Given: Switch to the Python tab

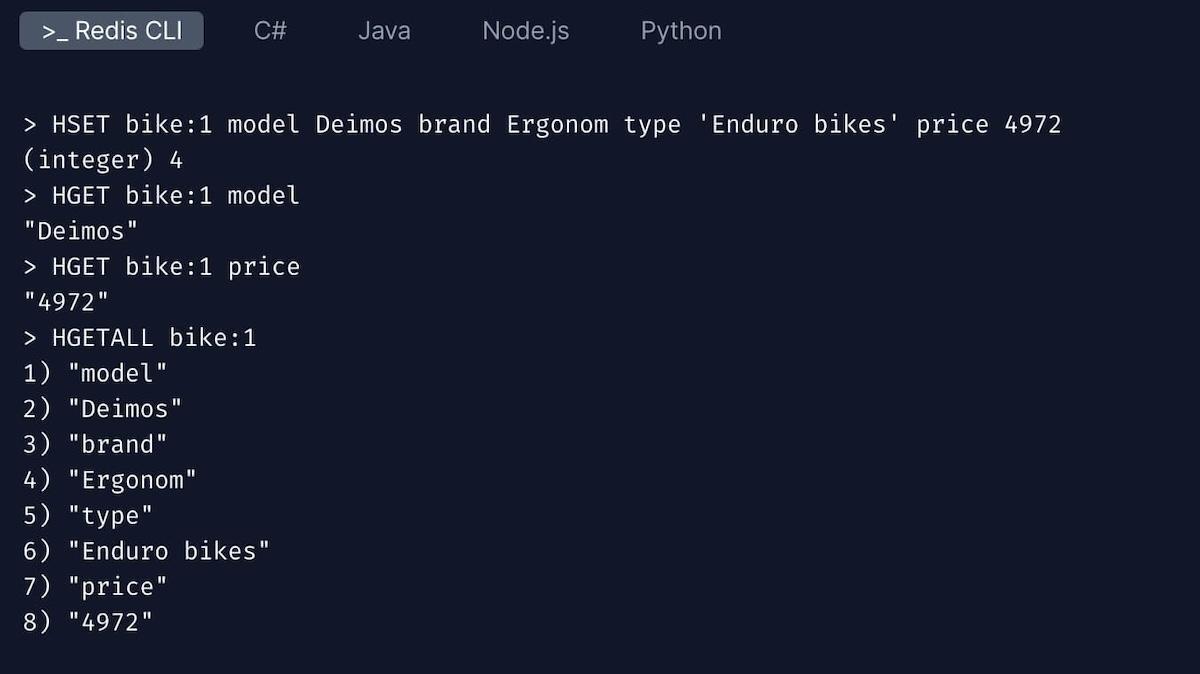Looking at the screenshot, I should (681, 31).
